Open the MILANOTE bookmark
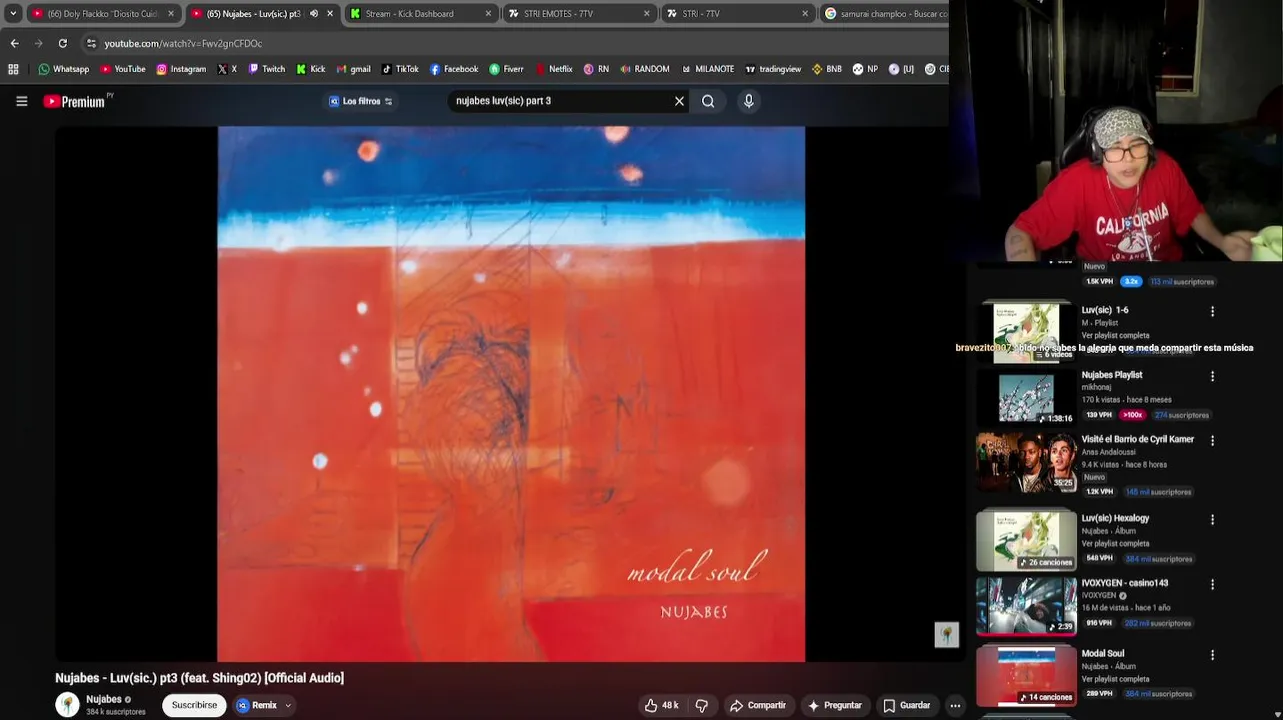This screenshot has width=1283, height=720. tap(708, 69)
